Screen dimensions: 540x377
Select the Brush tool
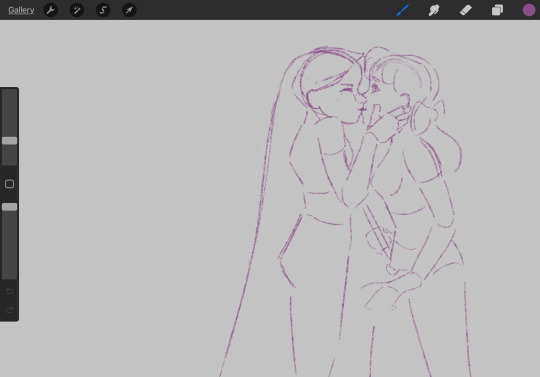tap(403, 10)
